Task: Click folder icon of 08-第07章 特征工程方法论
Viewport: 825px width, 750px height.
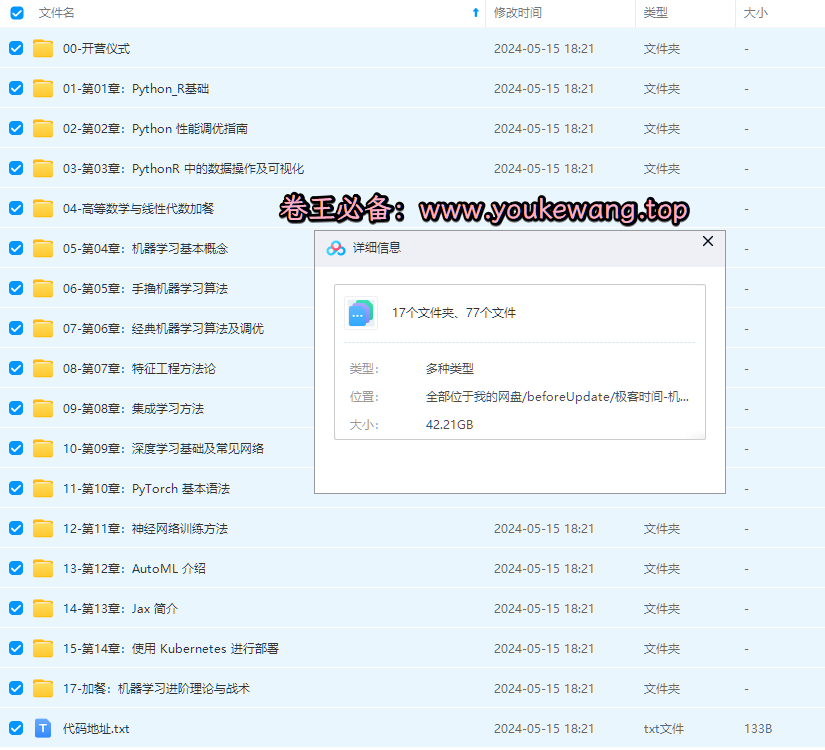Action: pyautogui.click(x=43, y=368)
